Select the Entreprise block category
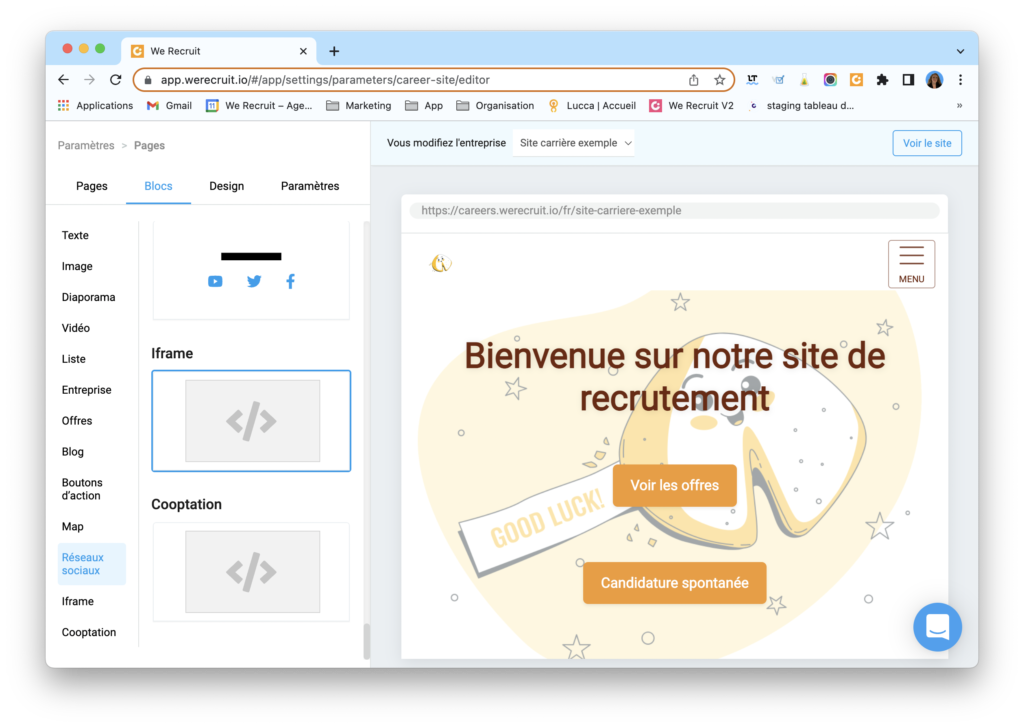The height and width of the screenshot is (728, 1024). coord(86,390)
